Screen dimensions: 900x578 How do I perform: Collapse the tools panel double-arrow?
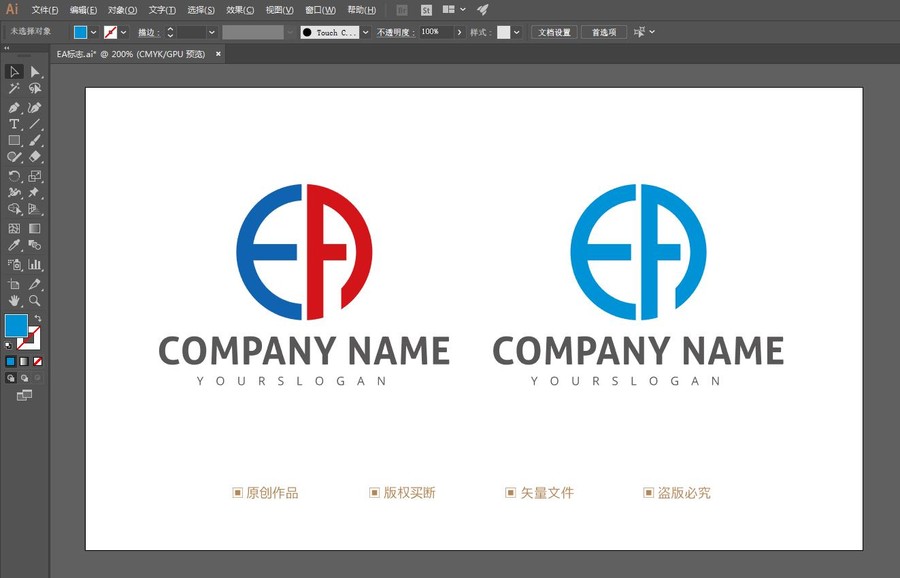[6, 48]
